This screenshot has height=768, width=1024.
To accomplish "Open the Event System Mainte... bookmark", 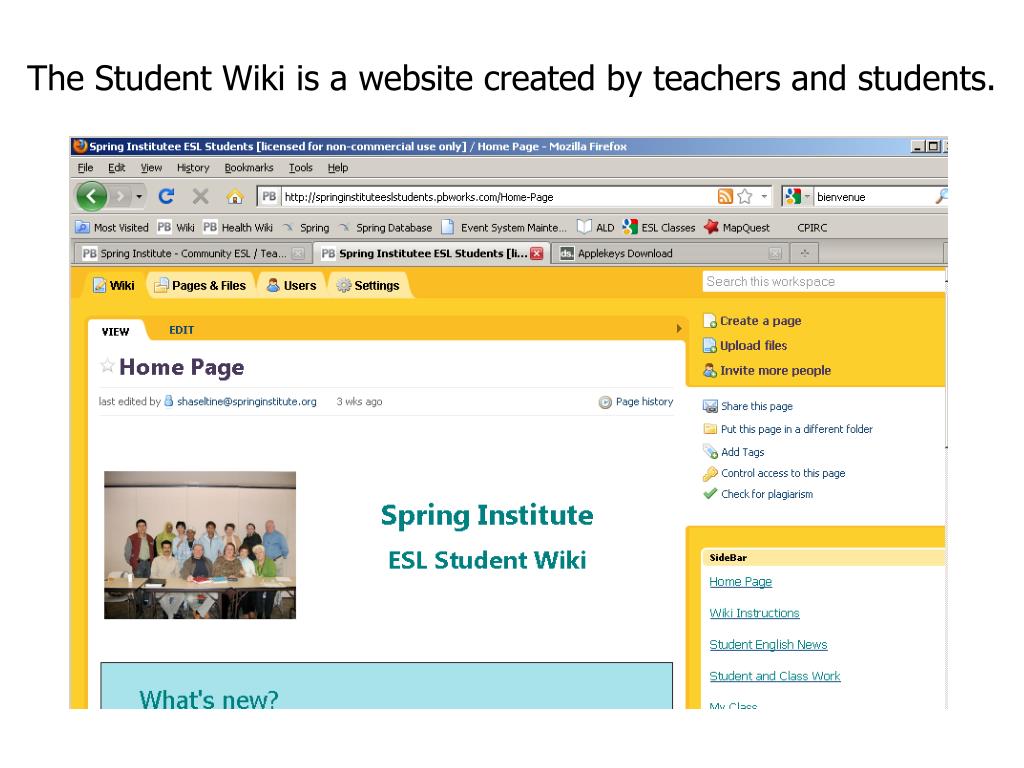I will click(x=504, y=227).
